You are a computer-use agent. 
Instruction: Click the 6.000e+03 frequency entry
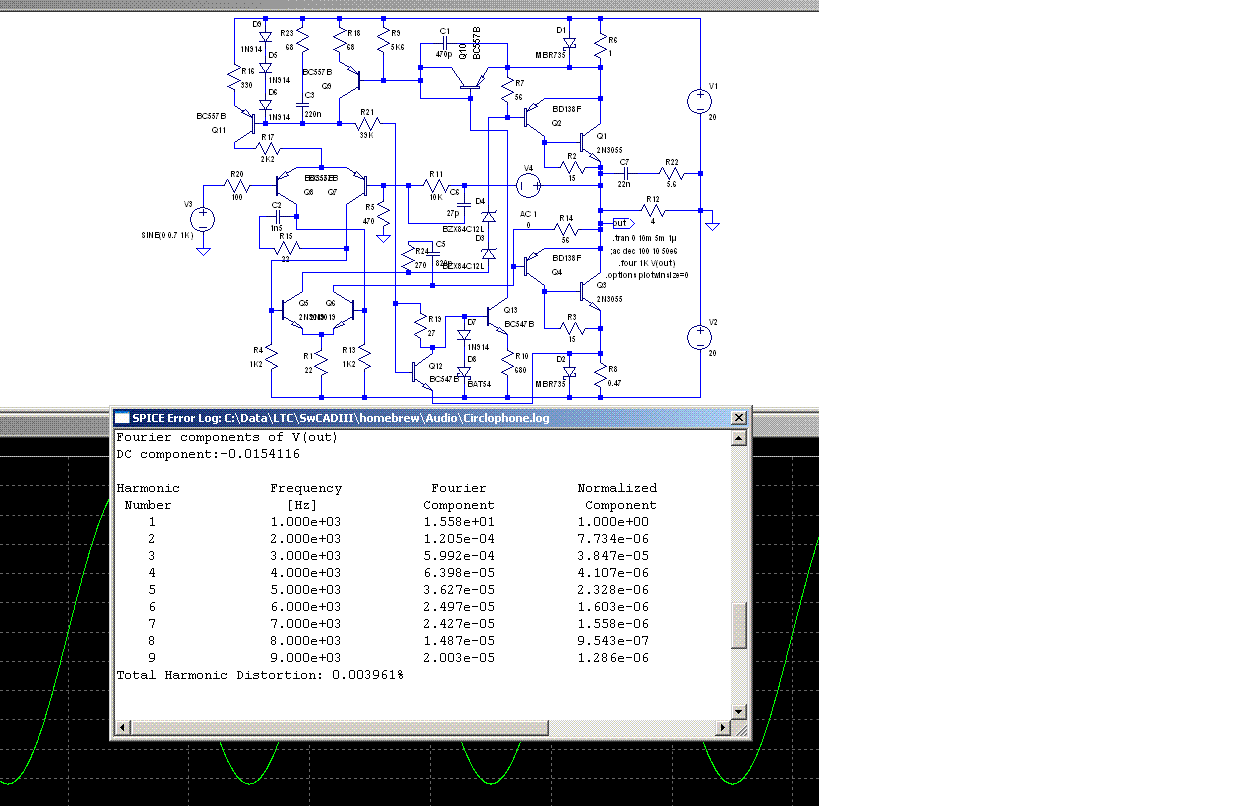305,607
